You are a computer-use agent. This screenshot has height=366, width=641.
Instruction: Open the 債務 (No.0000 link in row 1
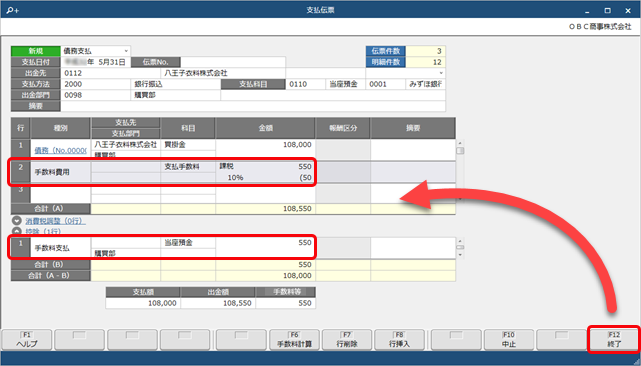pos(61,150)
